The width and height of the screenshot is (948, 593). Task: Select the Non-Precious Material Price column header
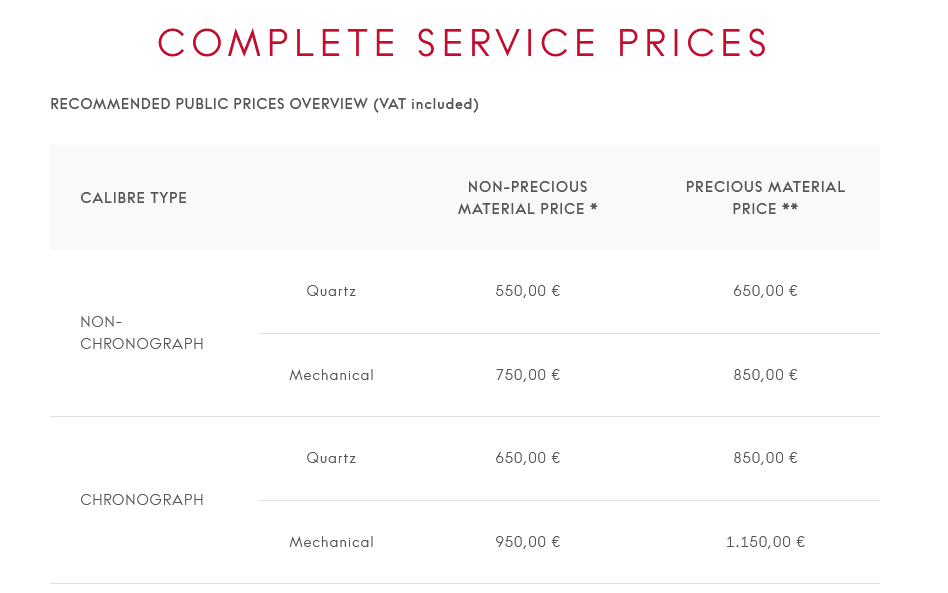click(527, 198)
